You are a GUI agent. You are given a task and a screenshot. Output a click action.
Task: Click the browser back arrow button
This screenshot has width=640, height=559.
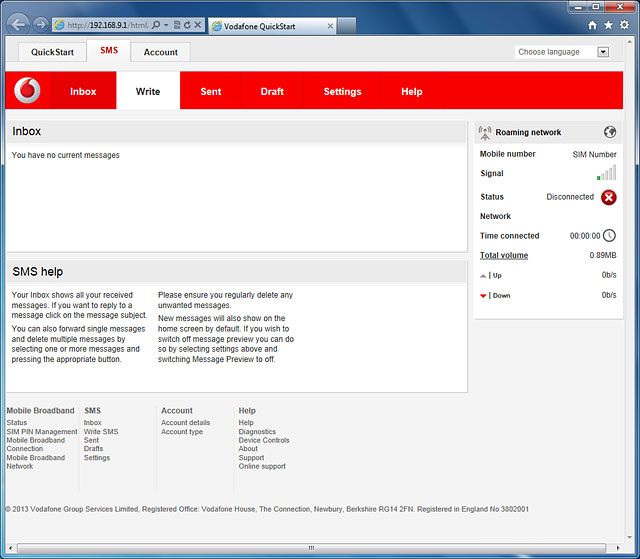18,24
